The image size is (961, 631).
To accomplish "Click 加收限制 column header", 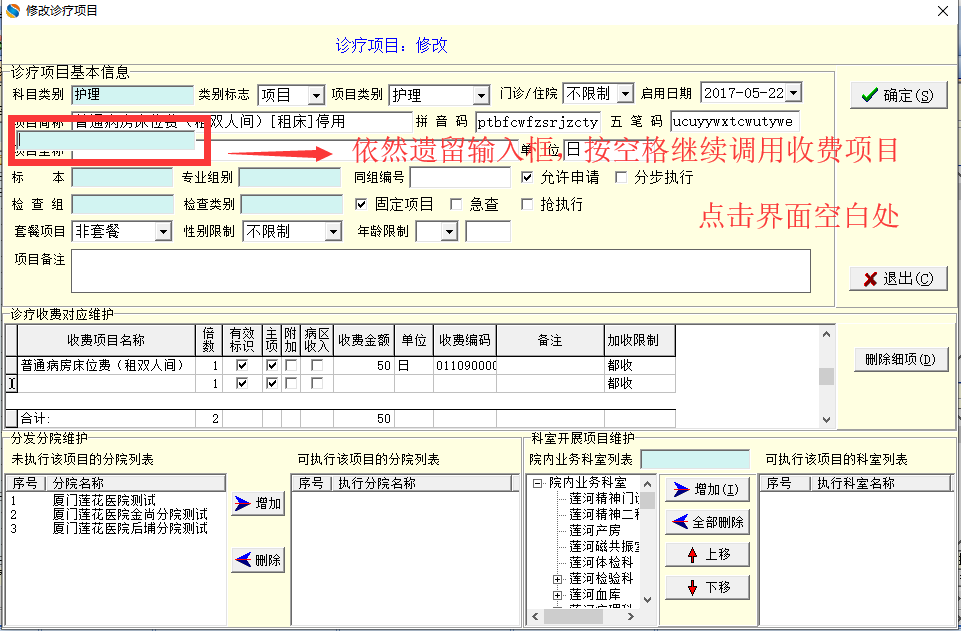I will [x=639, y=340].
